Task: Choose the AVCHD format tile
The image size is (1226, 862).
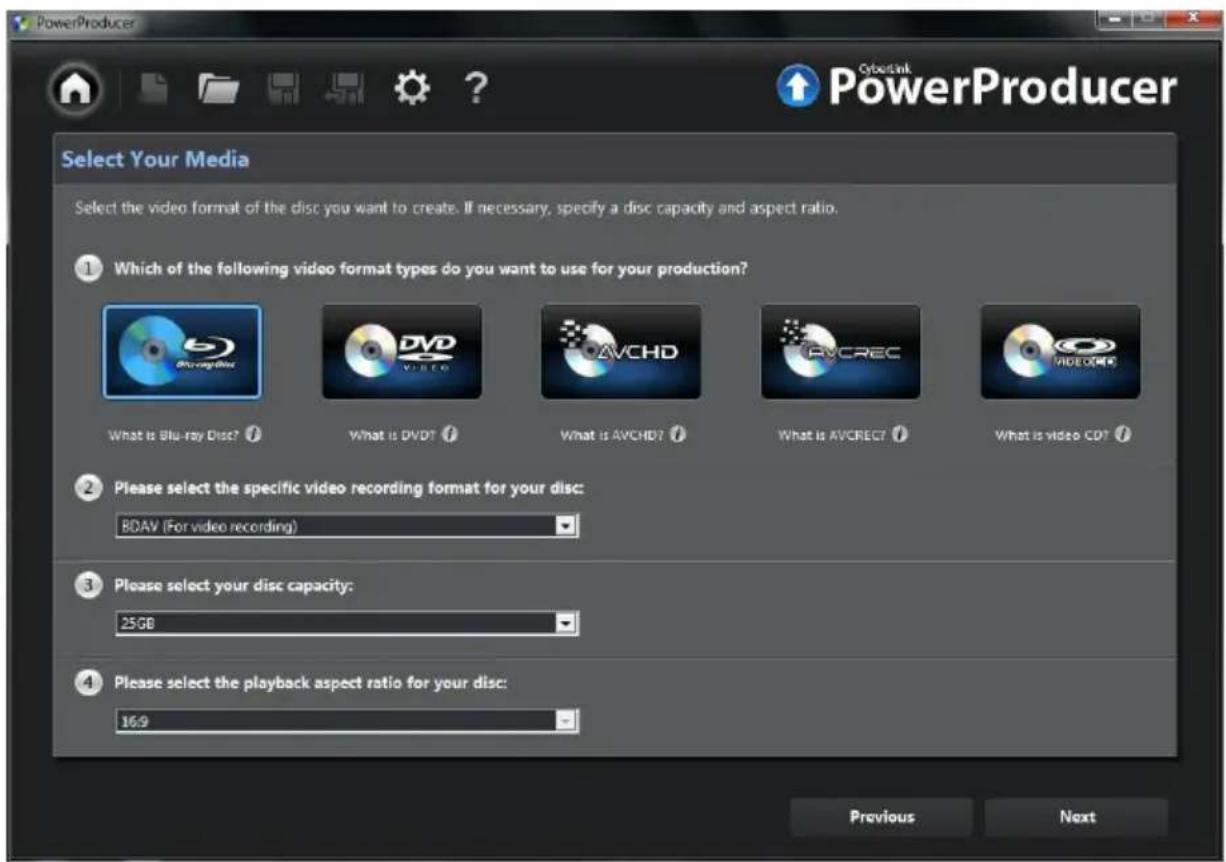Action: click(x=621, y=352)
